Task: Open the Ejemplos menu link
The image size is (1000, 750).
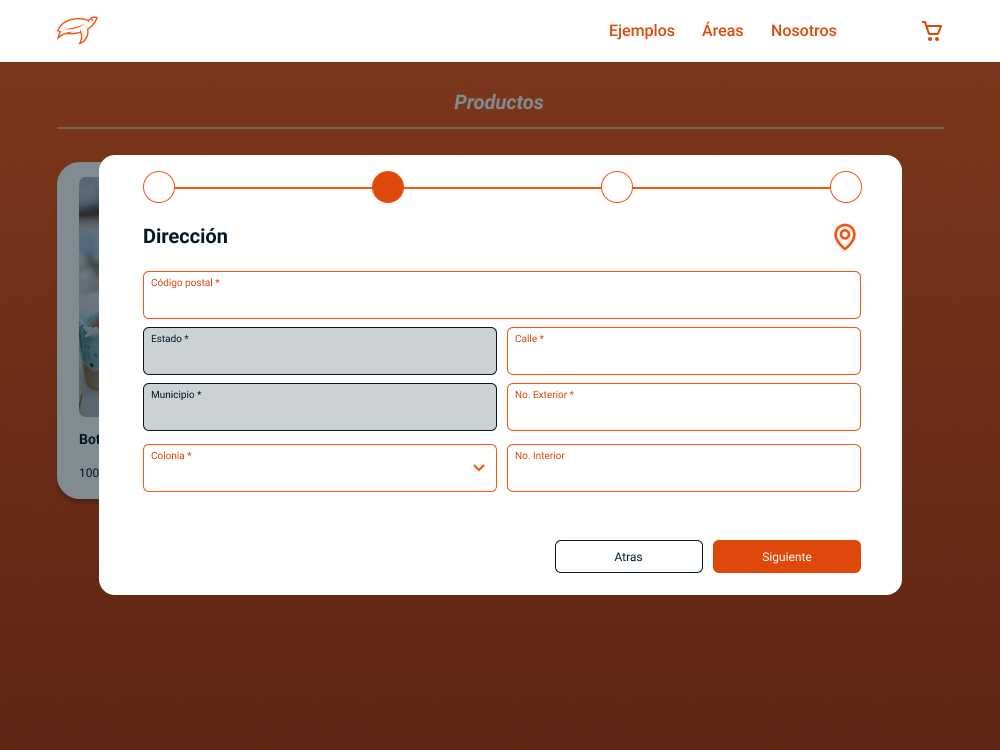Action: pyautogui.click(x=642, y=31)
